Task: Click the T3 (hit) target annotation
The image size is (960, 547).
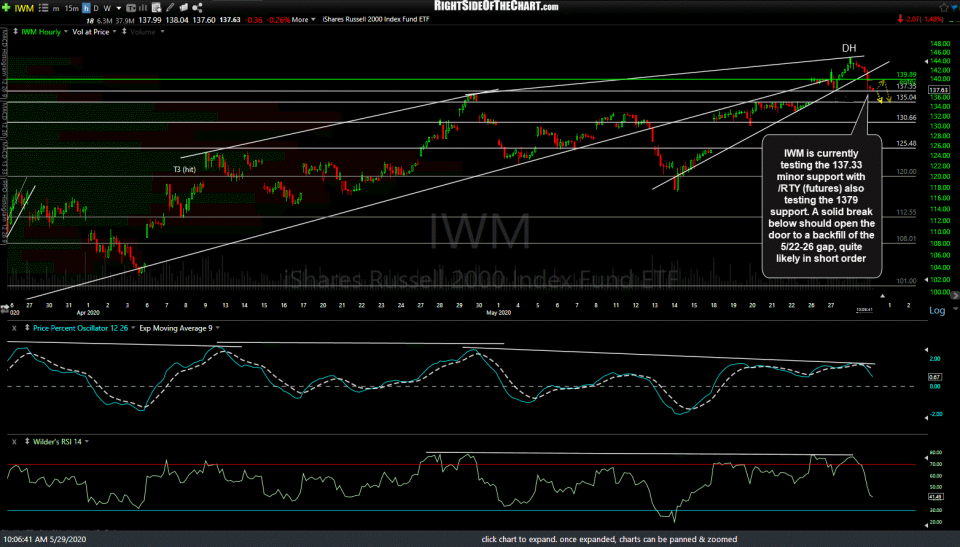Action: [184, 170]
